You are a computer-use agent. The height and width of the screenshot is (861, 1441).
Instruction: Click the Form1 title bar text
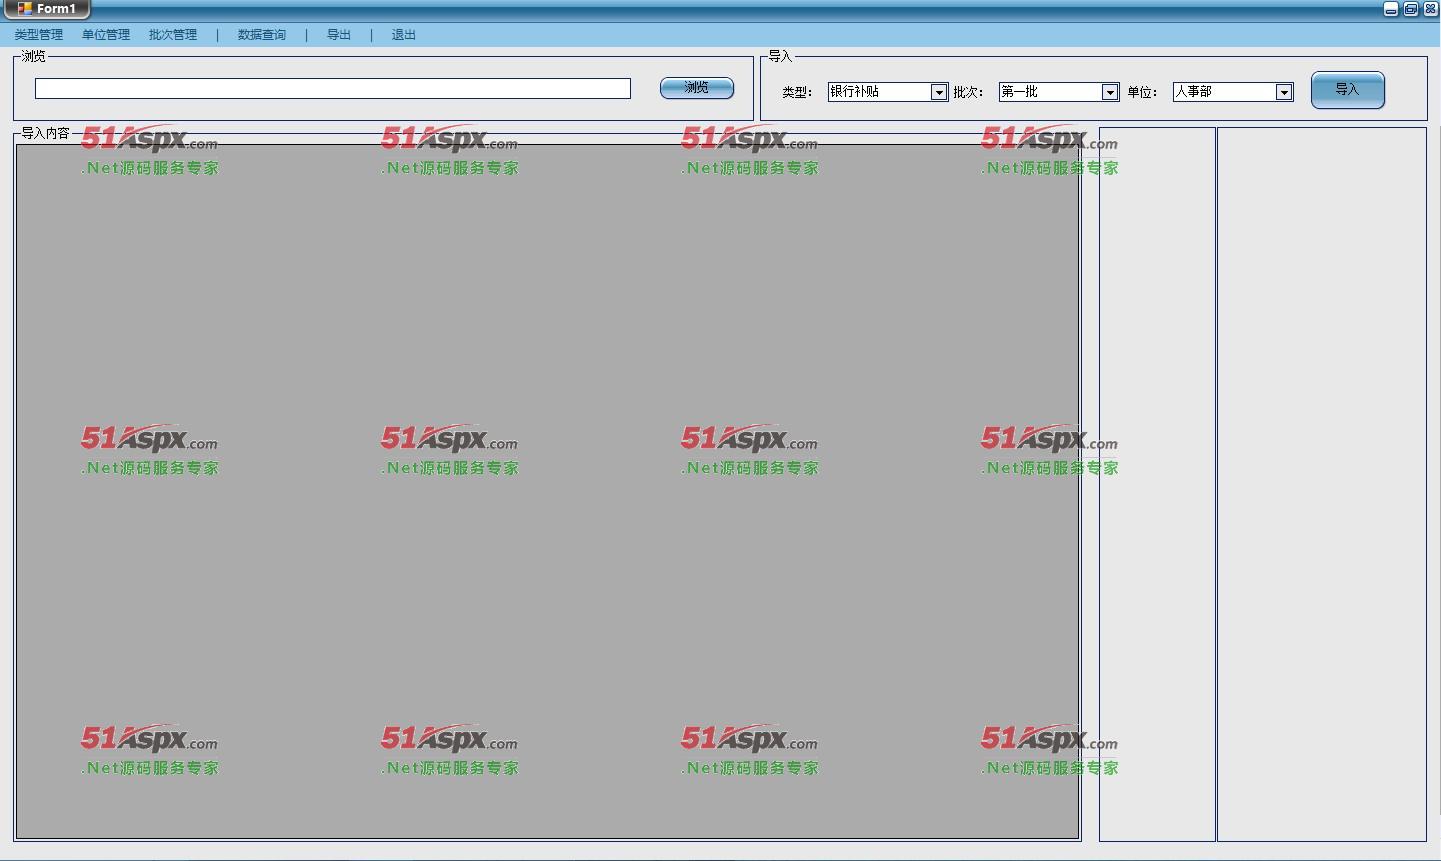[56, 9]
